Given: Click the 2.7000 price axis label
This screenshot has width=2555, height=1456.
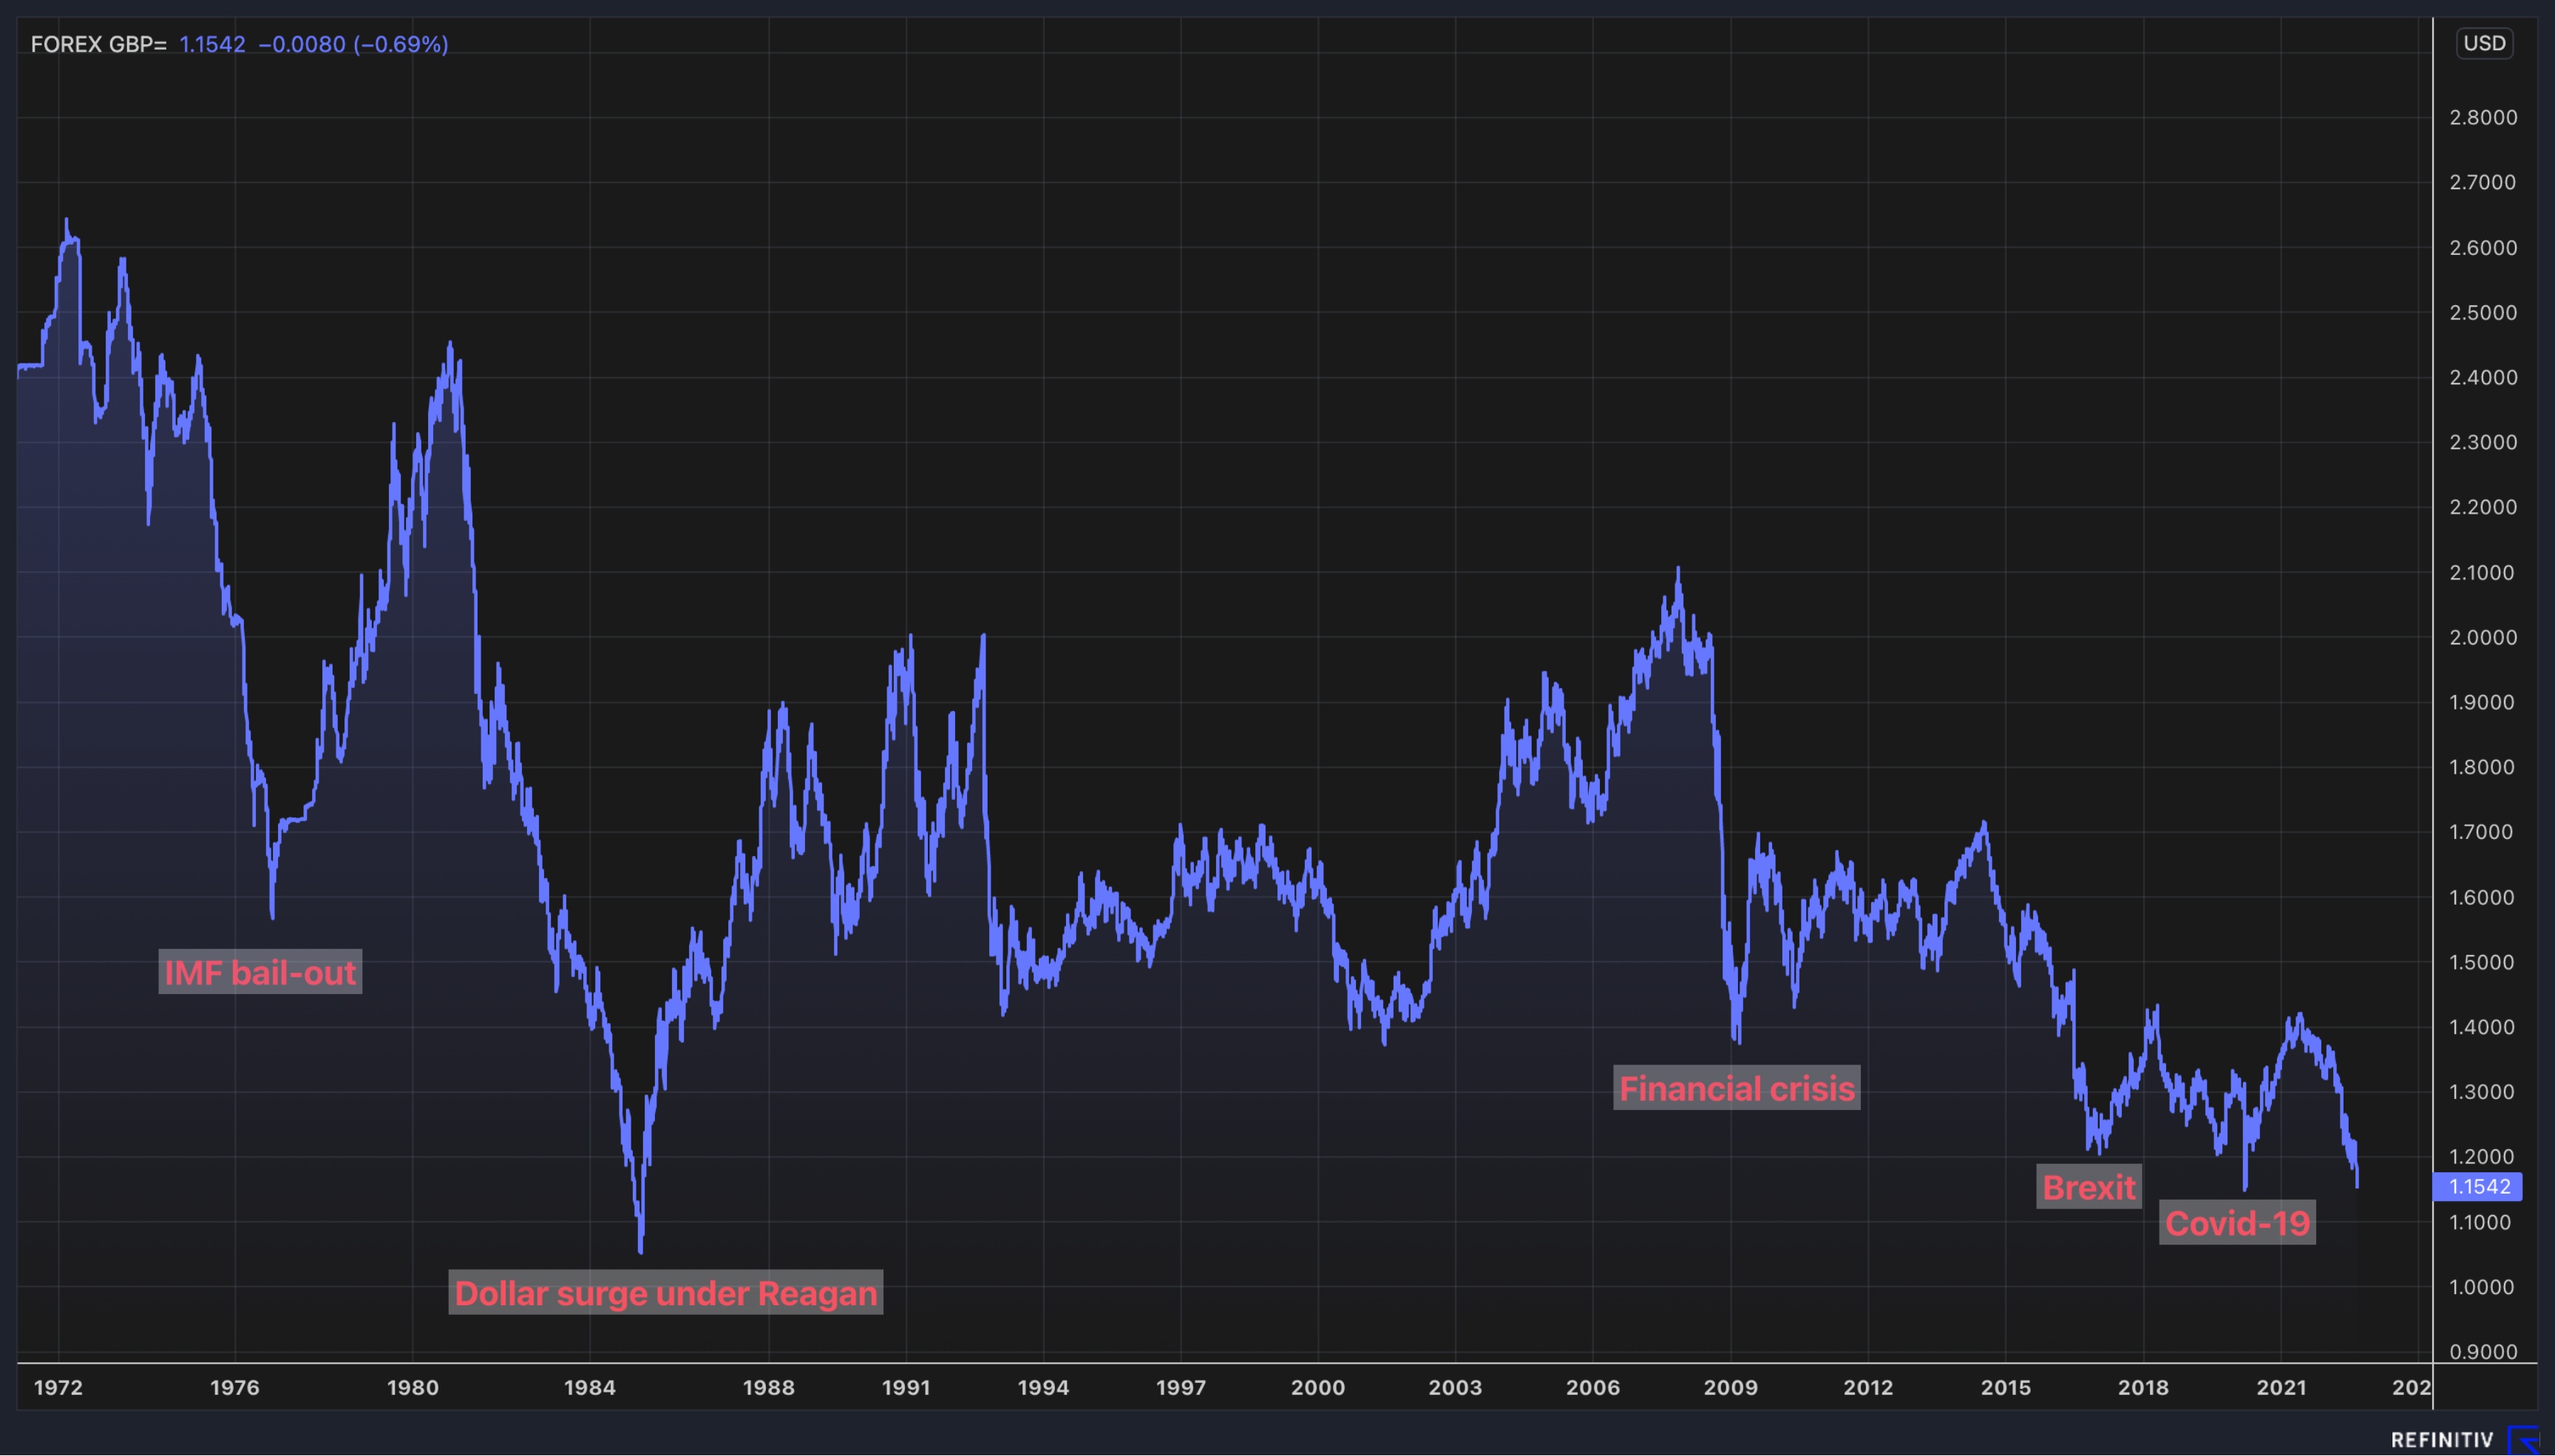Looking at the screenshot, I should [2483, 182].
